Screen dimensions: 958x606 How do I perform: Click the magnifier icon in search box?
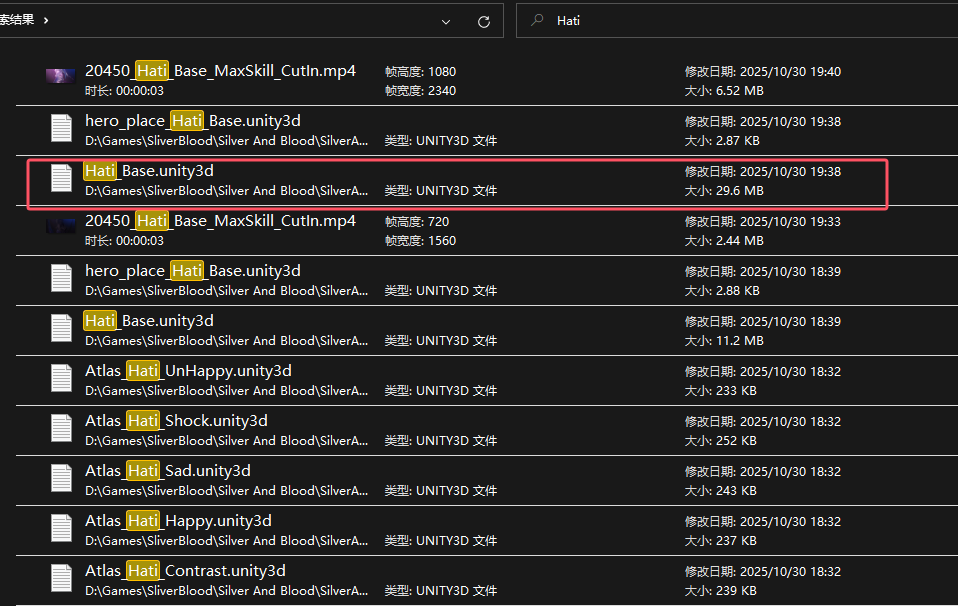pos(537,21)
